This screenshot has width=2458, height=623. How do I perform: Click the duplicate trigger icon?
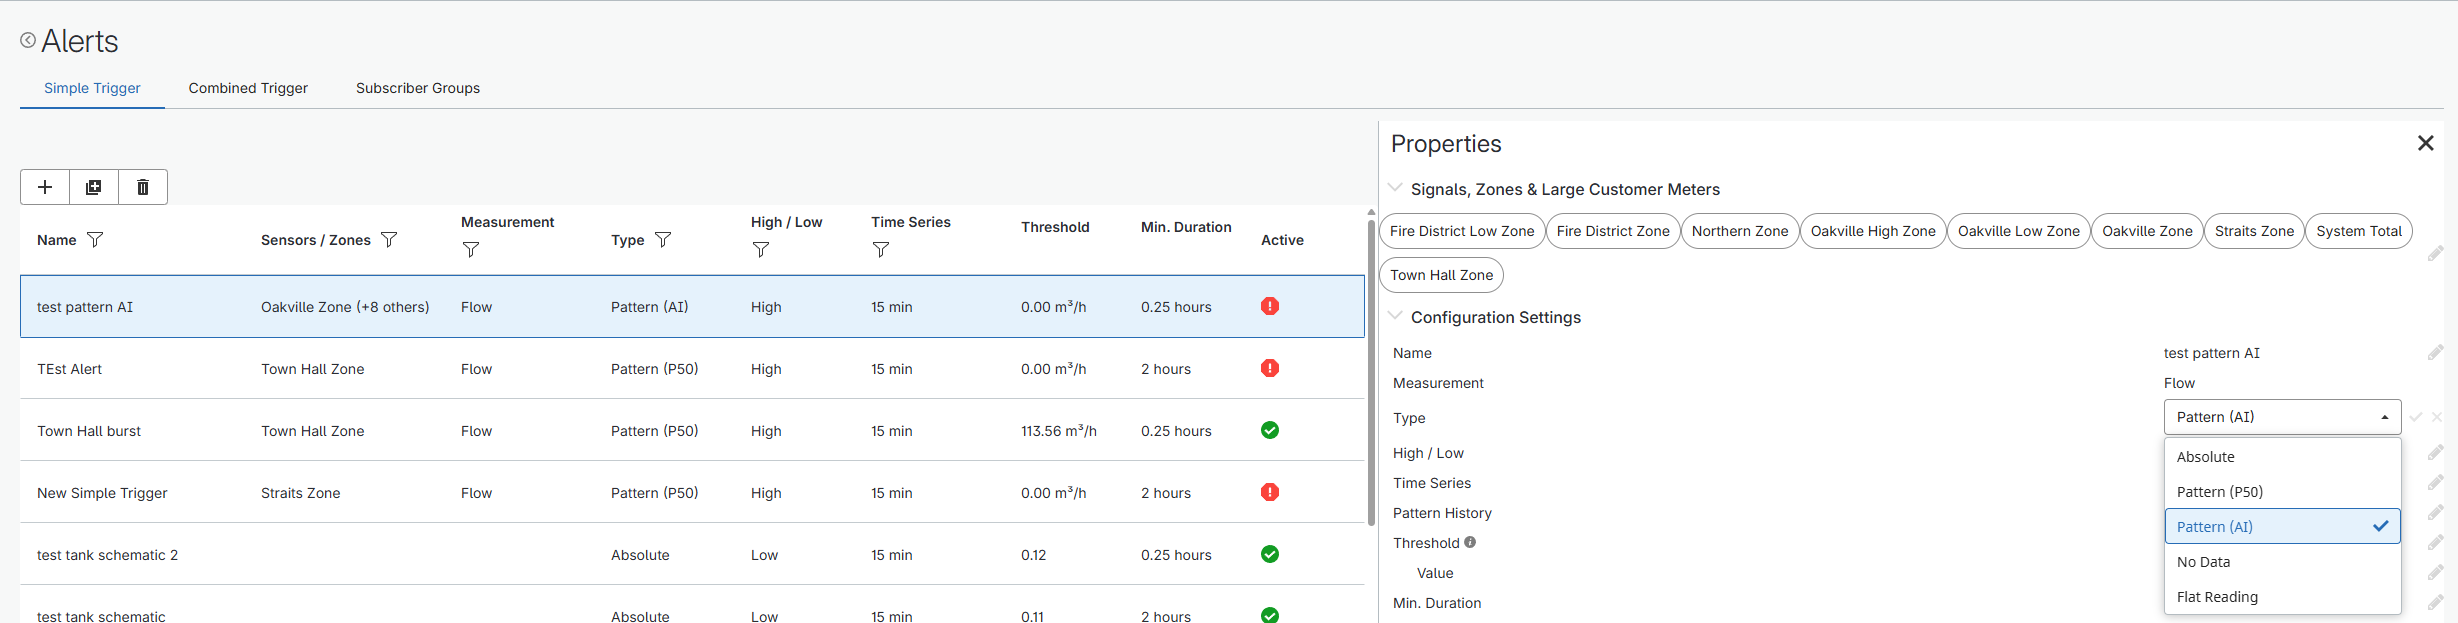pos(94,187)
